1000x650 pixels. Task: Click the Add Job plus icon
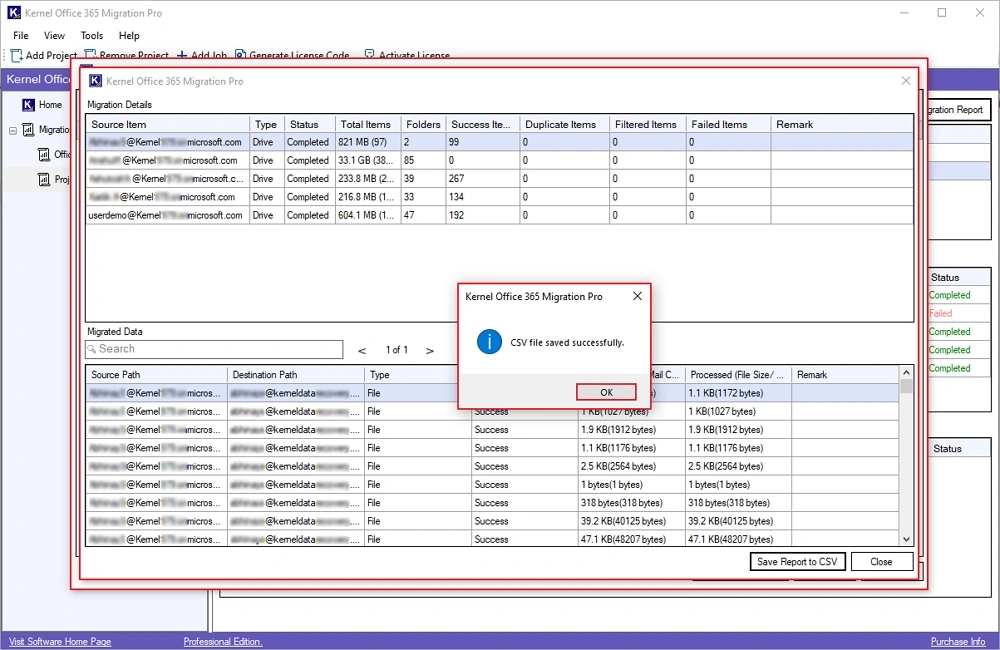point(180,55)
